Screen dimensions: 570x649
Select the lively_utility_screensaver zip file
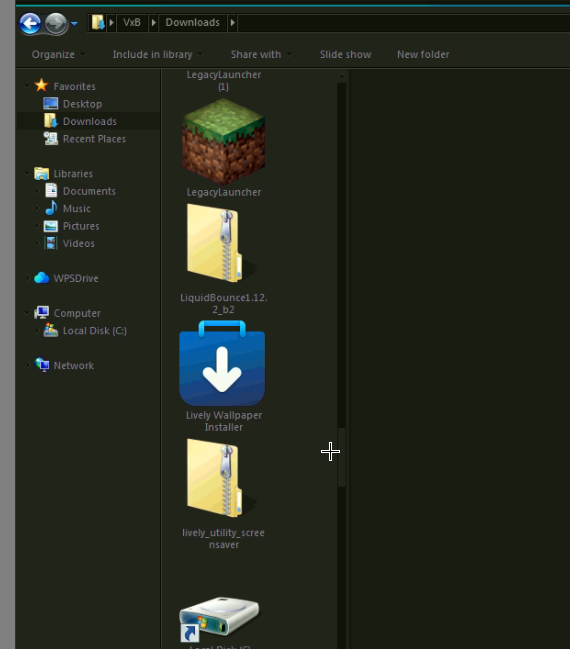221,478
